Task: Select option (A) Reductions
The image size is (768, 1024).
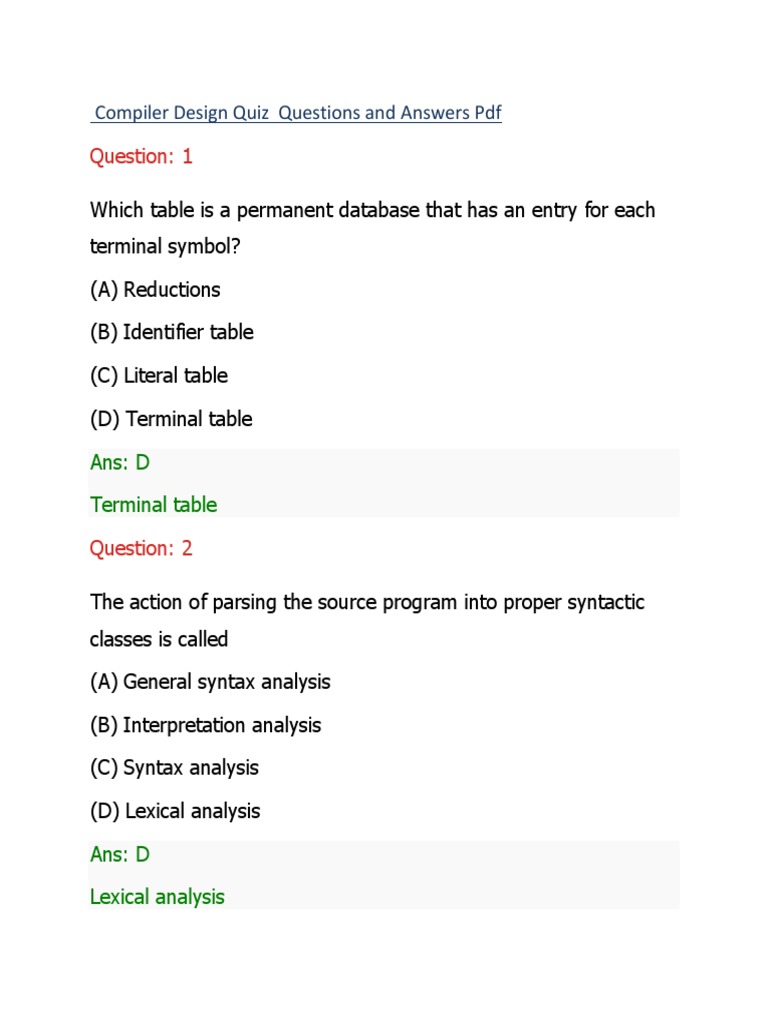Action: [155, 290]
